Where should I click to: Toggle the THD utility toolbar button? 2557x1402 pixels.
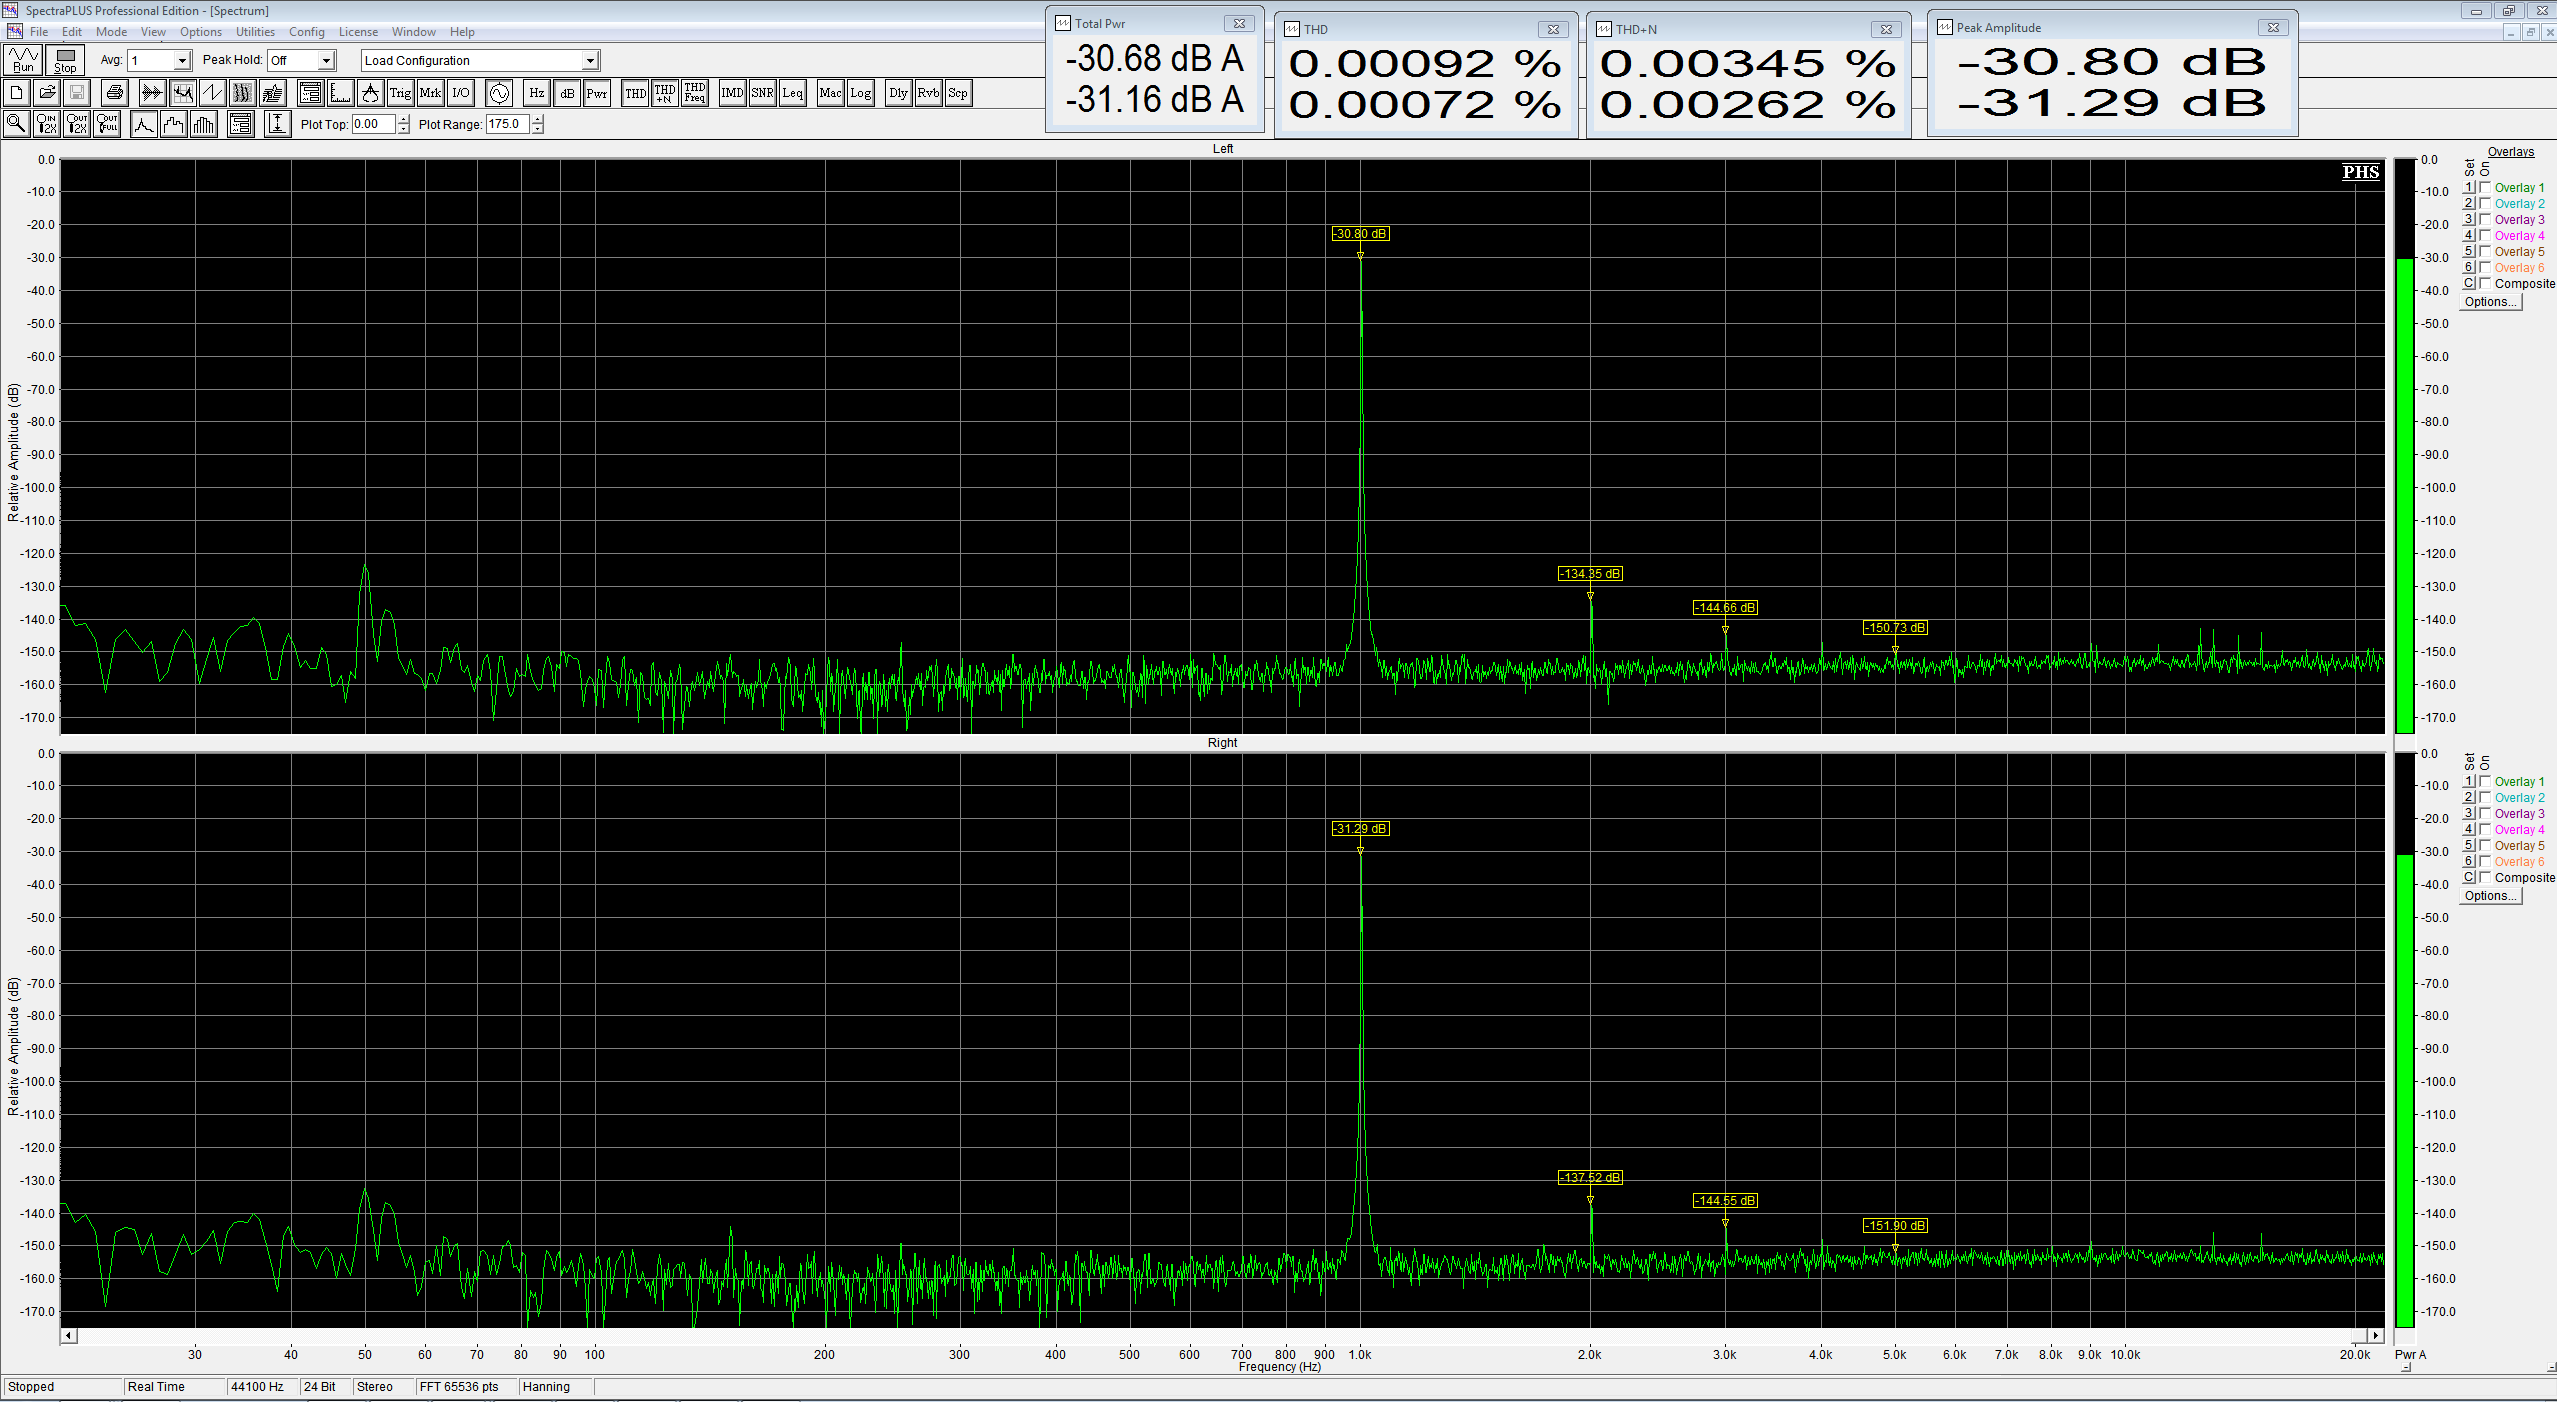[635, 93]
